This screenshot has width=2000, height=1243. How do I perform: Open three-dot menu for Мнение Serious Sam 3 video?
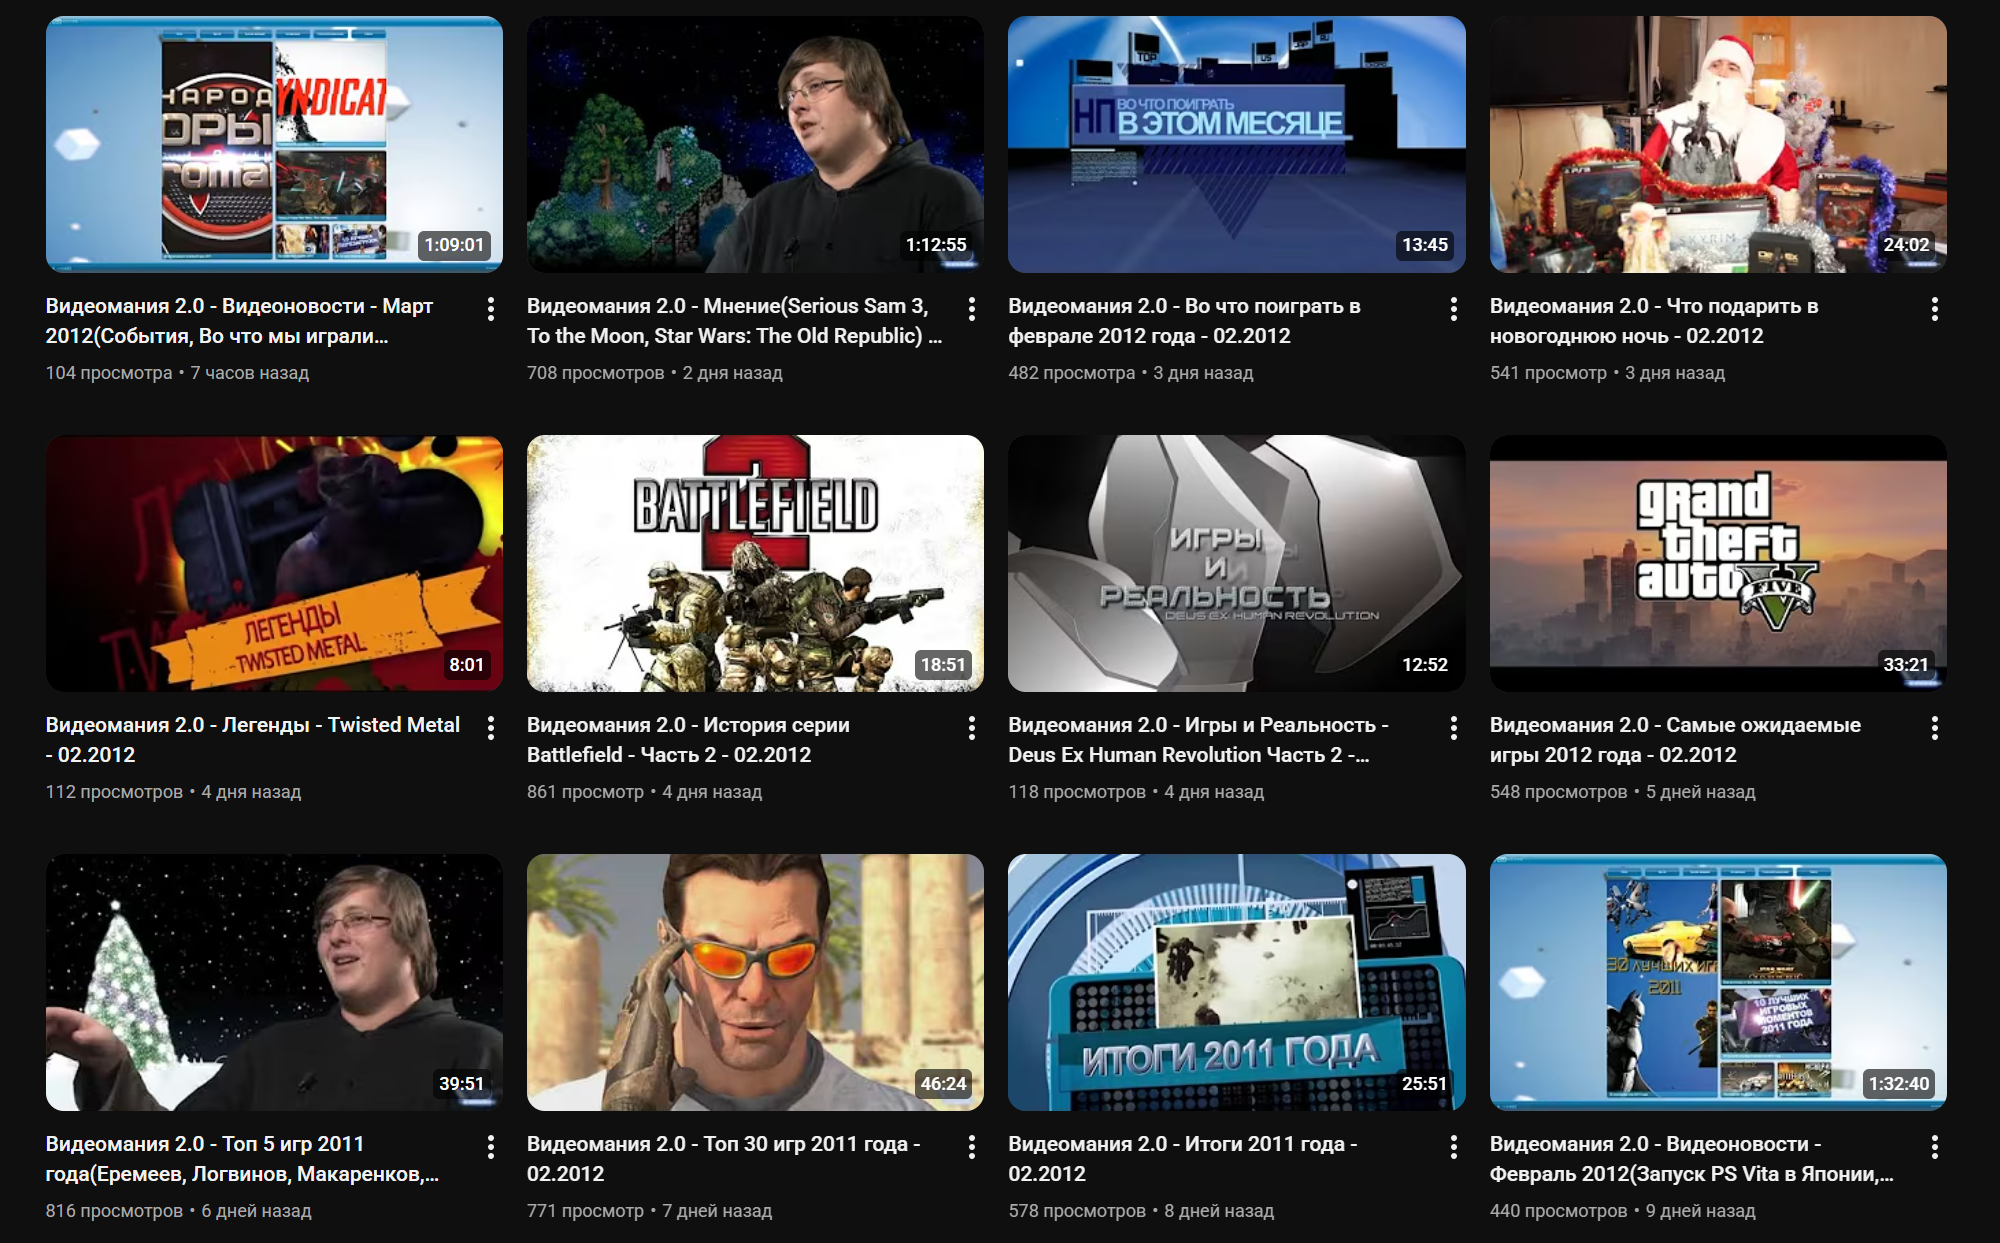(971, 309)
